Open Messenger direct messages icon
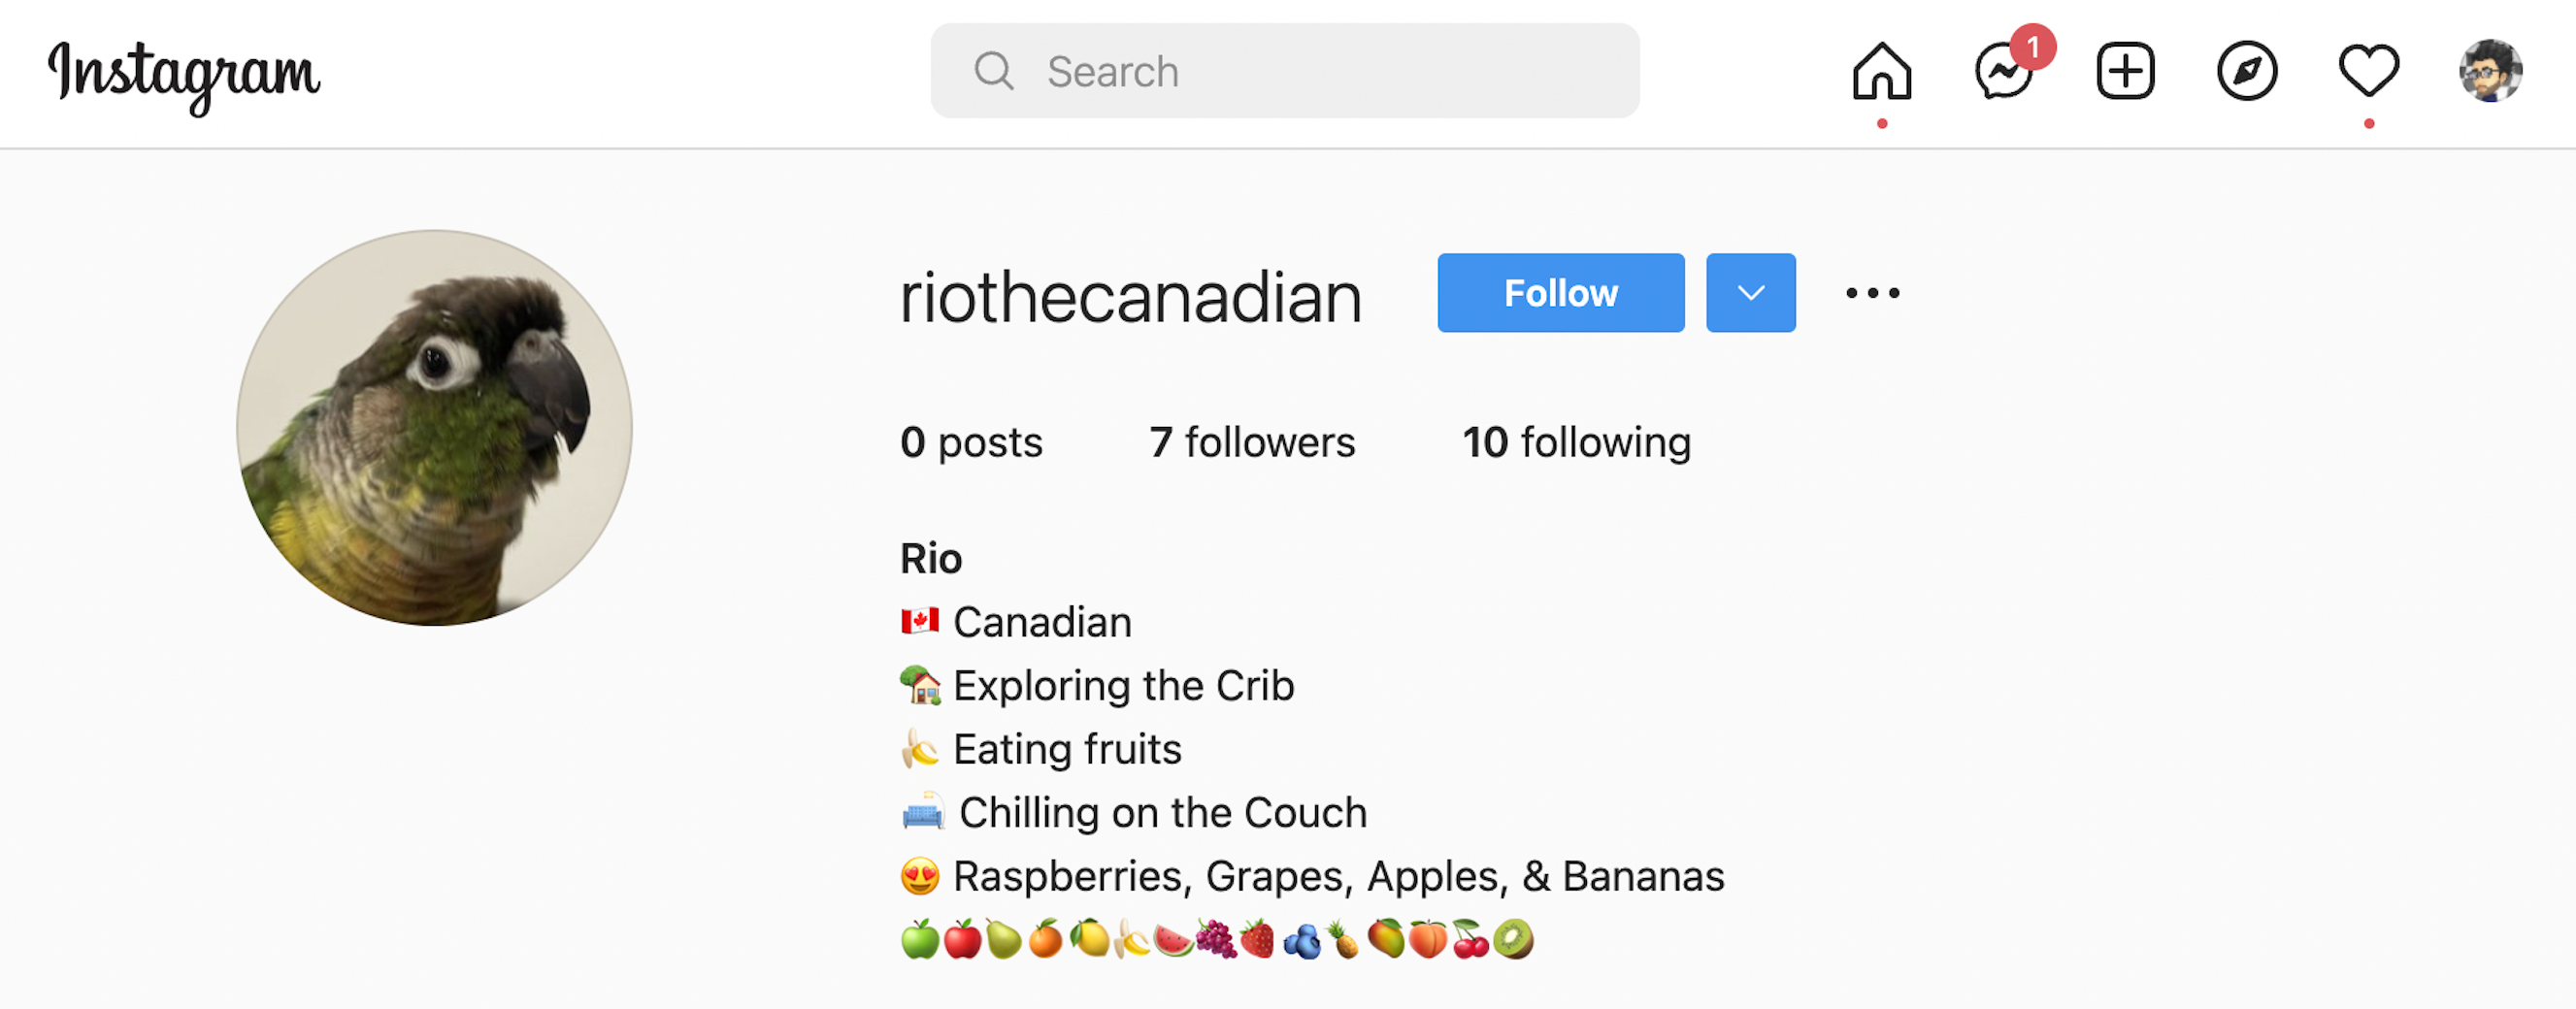Image resolution: width=2576 pixels, height=1009 pixels. pyautogui.click(x=2003, y=72)
